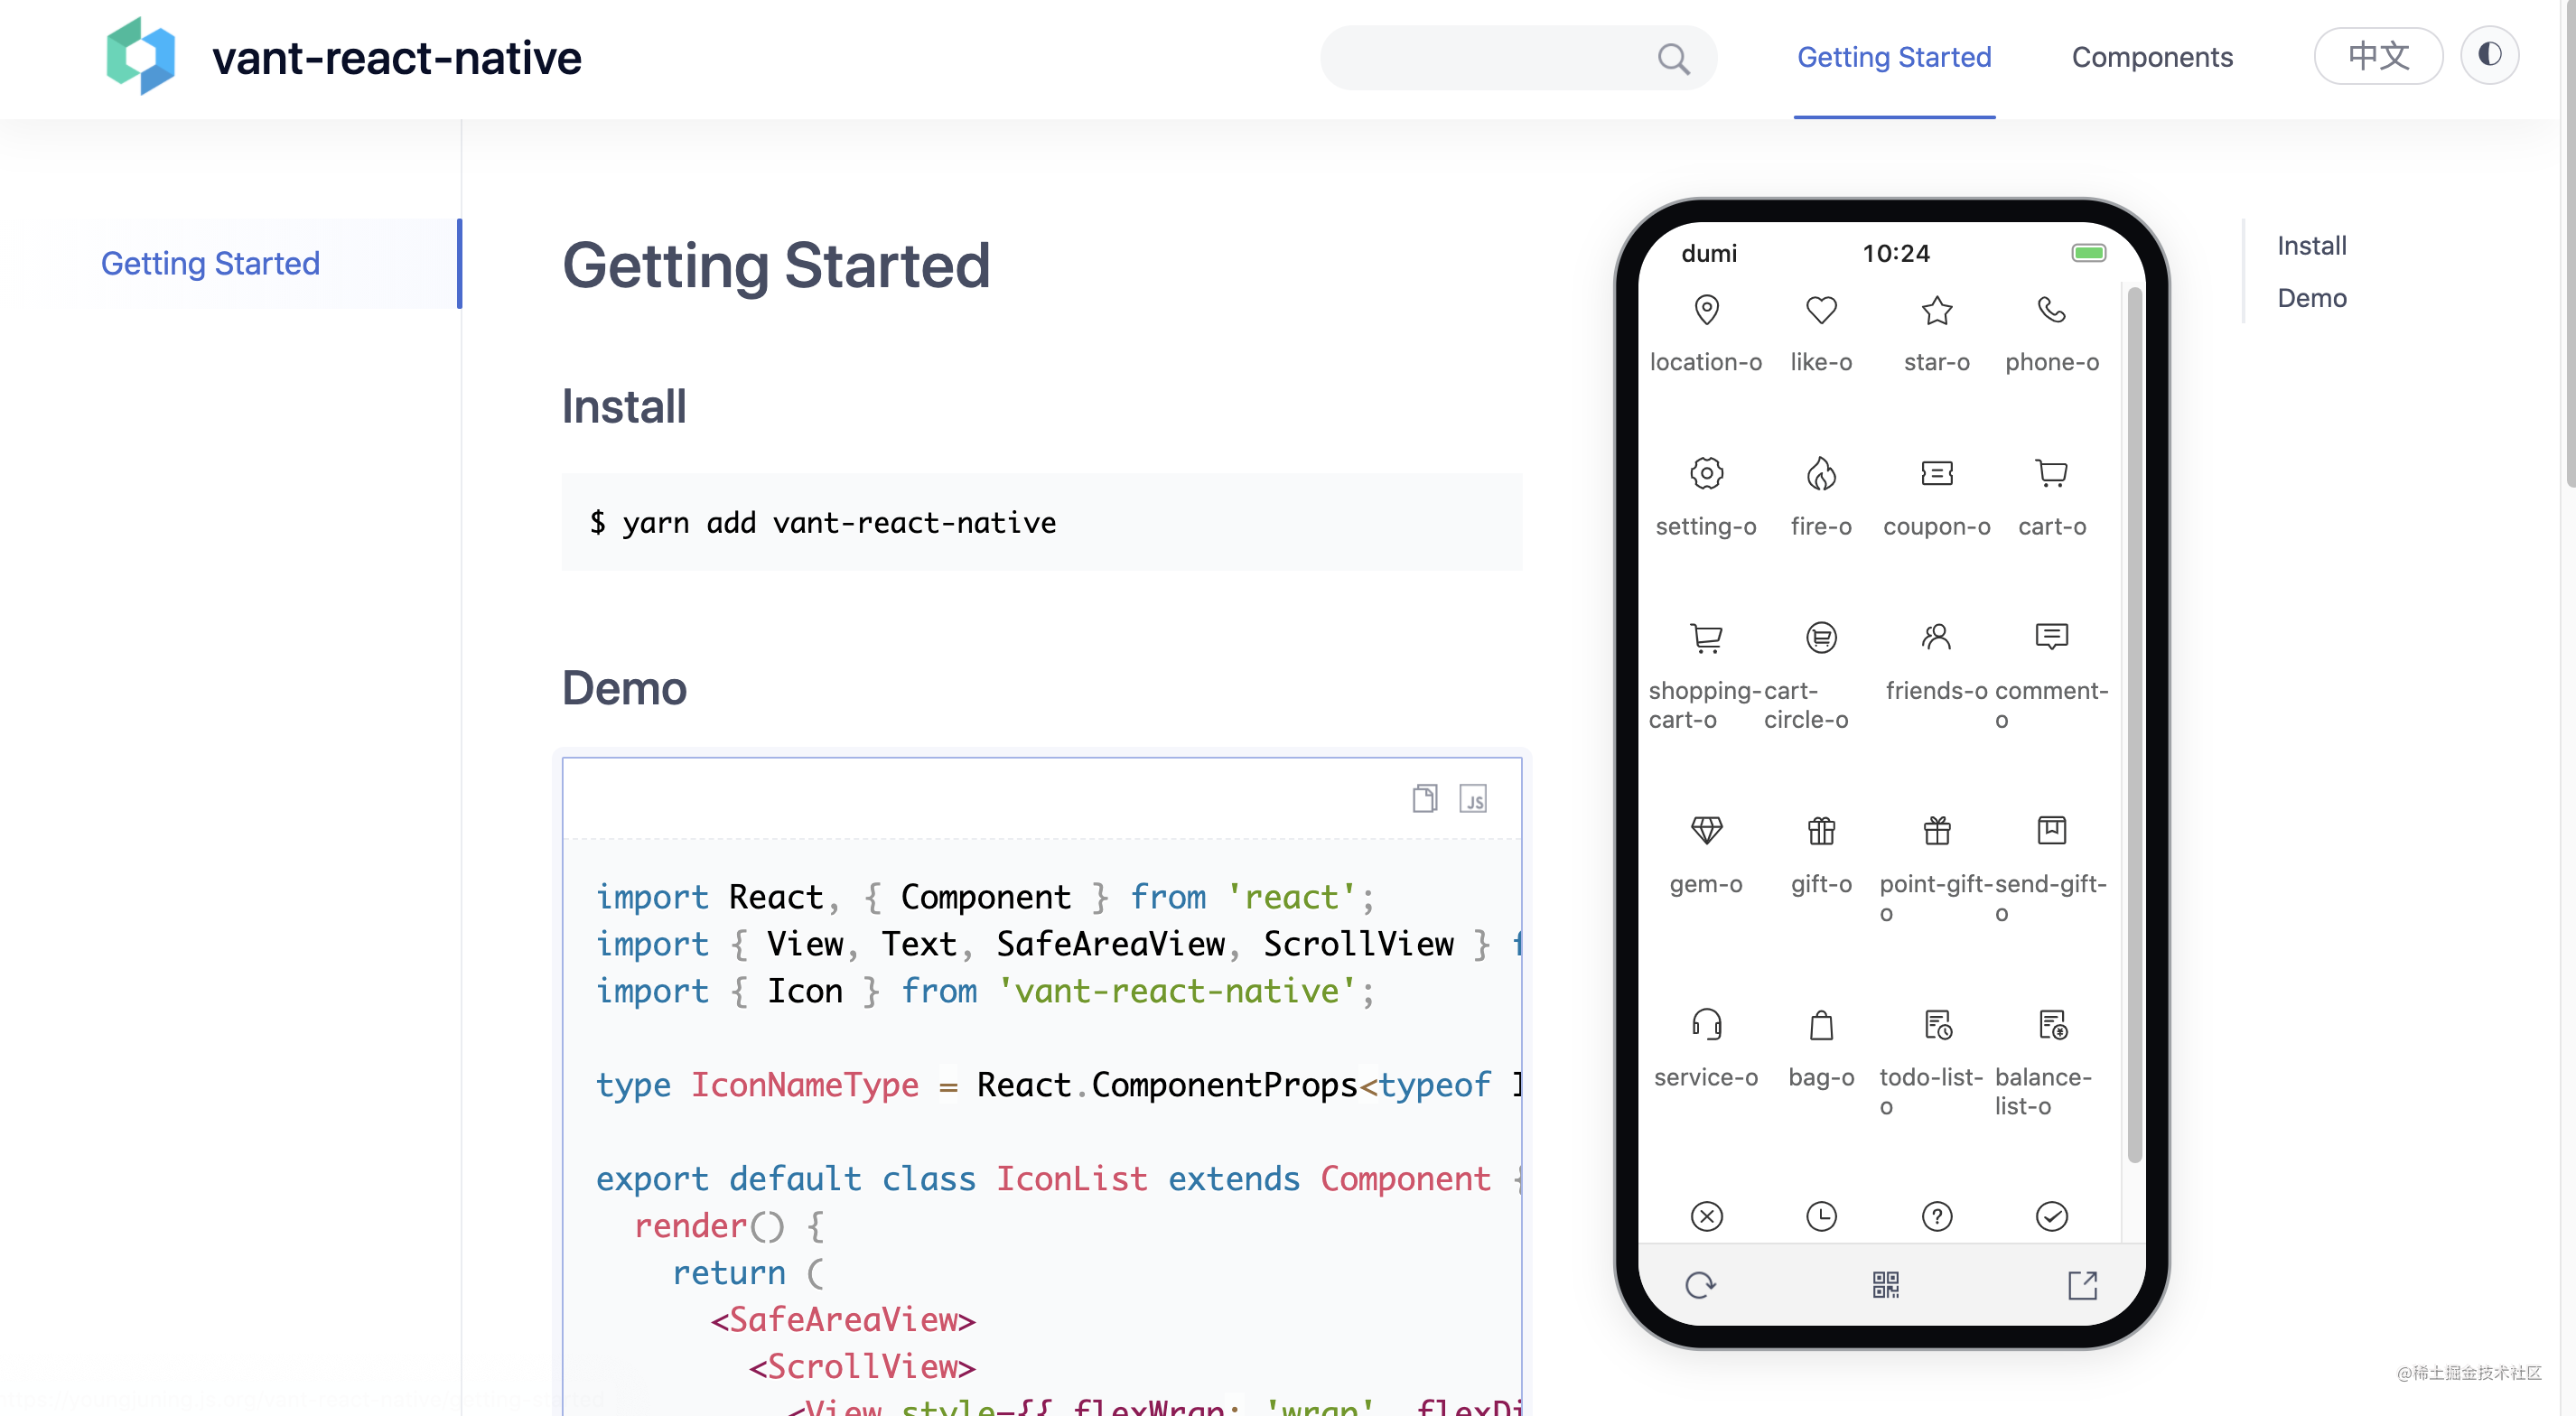Open the Components tab
Viewport: 2576px width, 1416px height.
tap(2152, 56)
